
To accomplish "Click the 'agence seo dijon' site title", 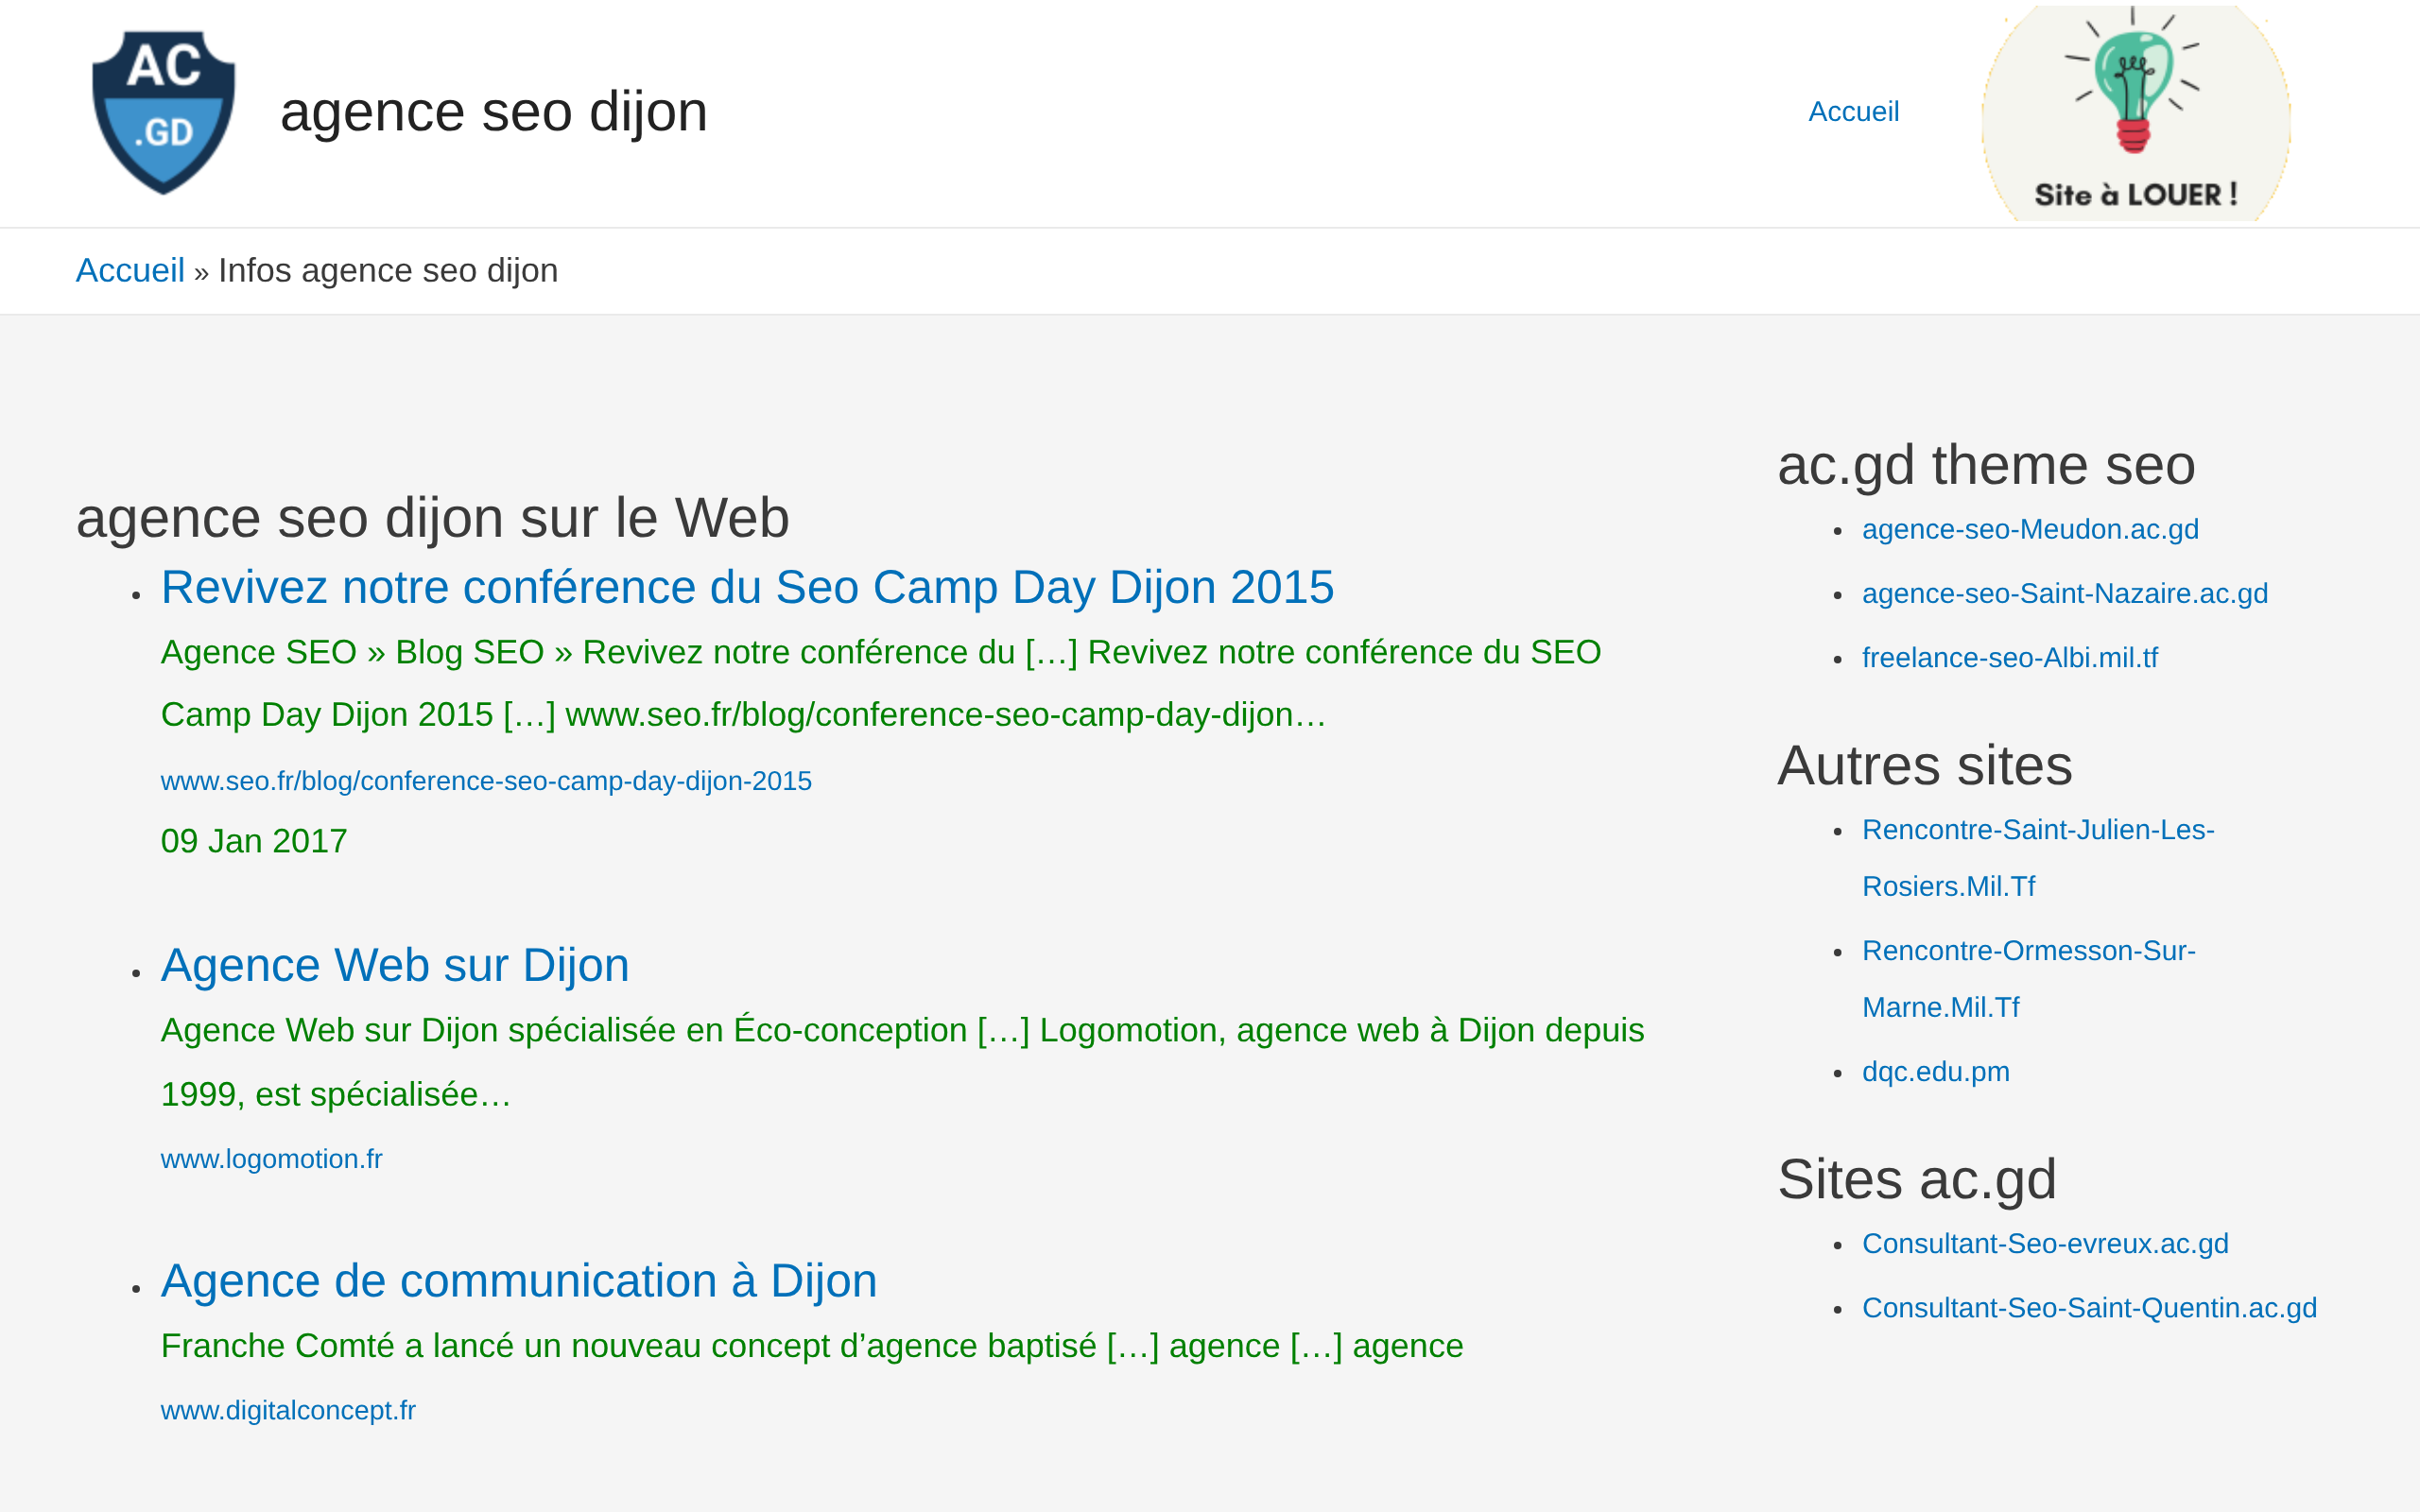I will pyautogui.click(x=494, y=111).
